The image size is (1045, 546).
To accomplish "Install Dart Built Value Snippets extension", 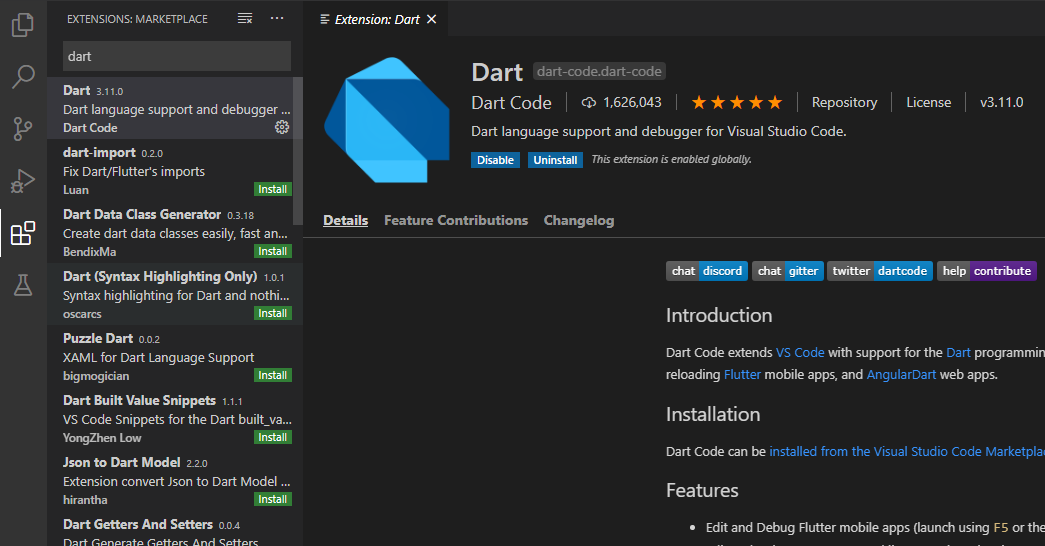I will 273,437.
